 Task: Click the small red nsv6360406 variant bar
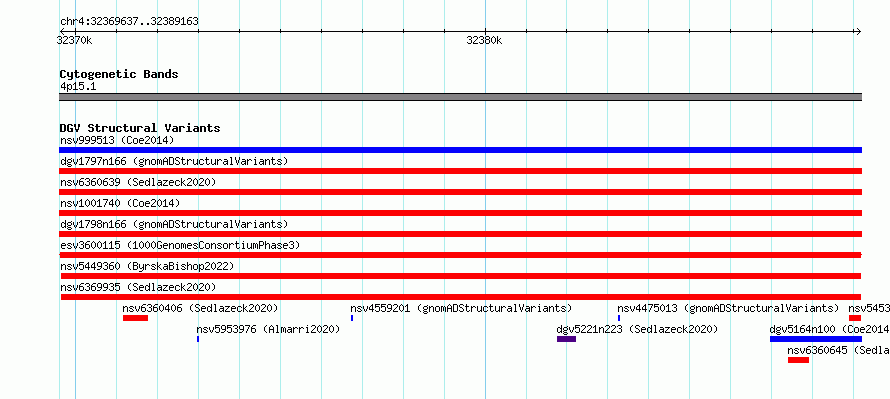(x=135, y=318)
